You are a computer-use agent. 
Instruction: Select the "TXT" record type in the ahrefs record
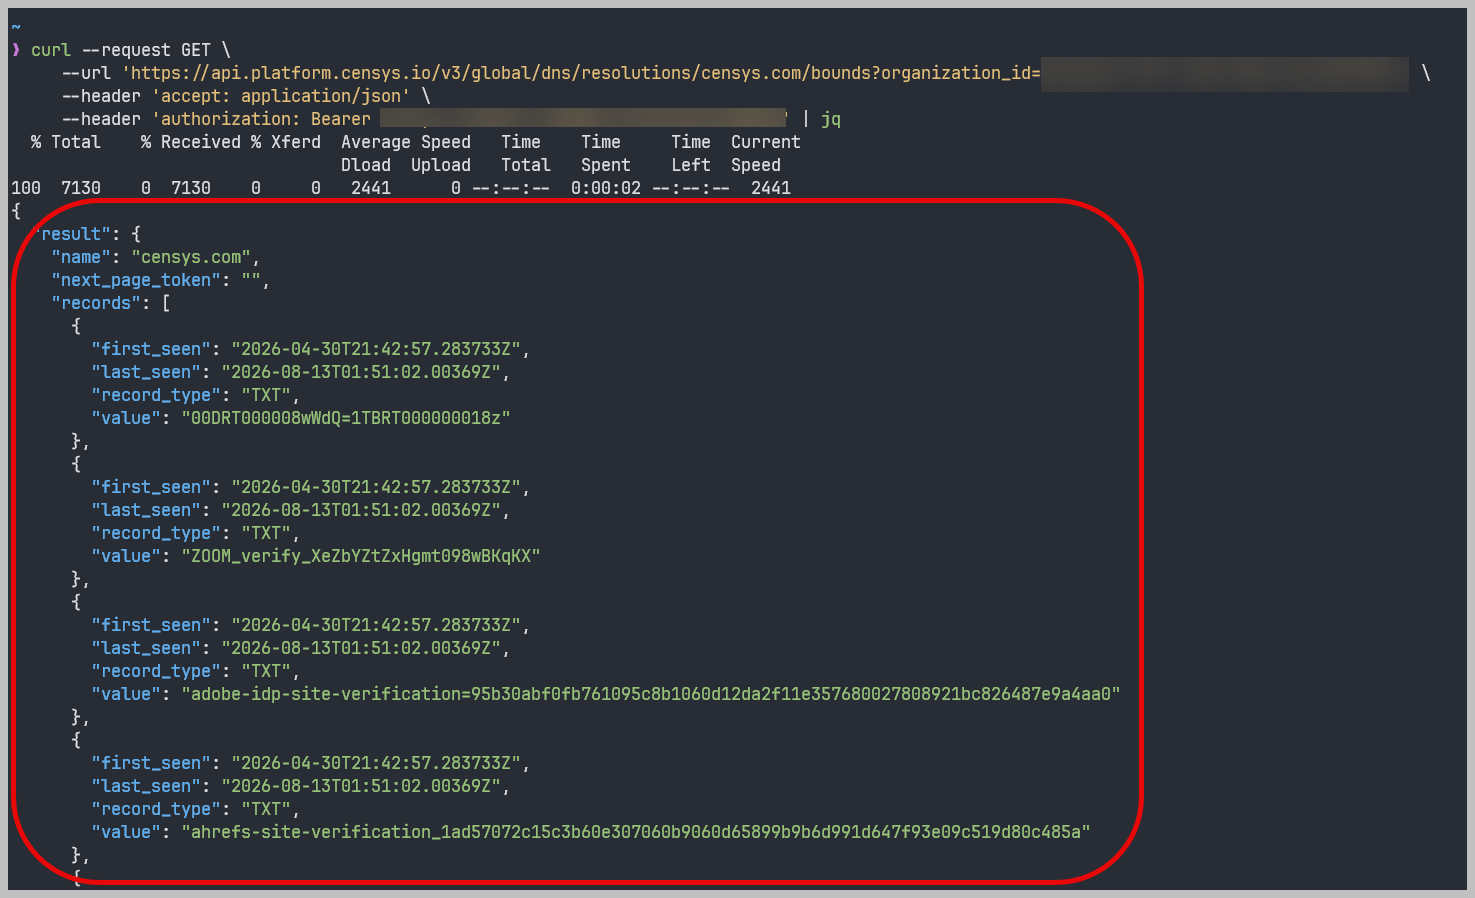[266, 809]
